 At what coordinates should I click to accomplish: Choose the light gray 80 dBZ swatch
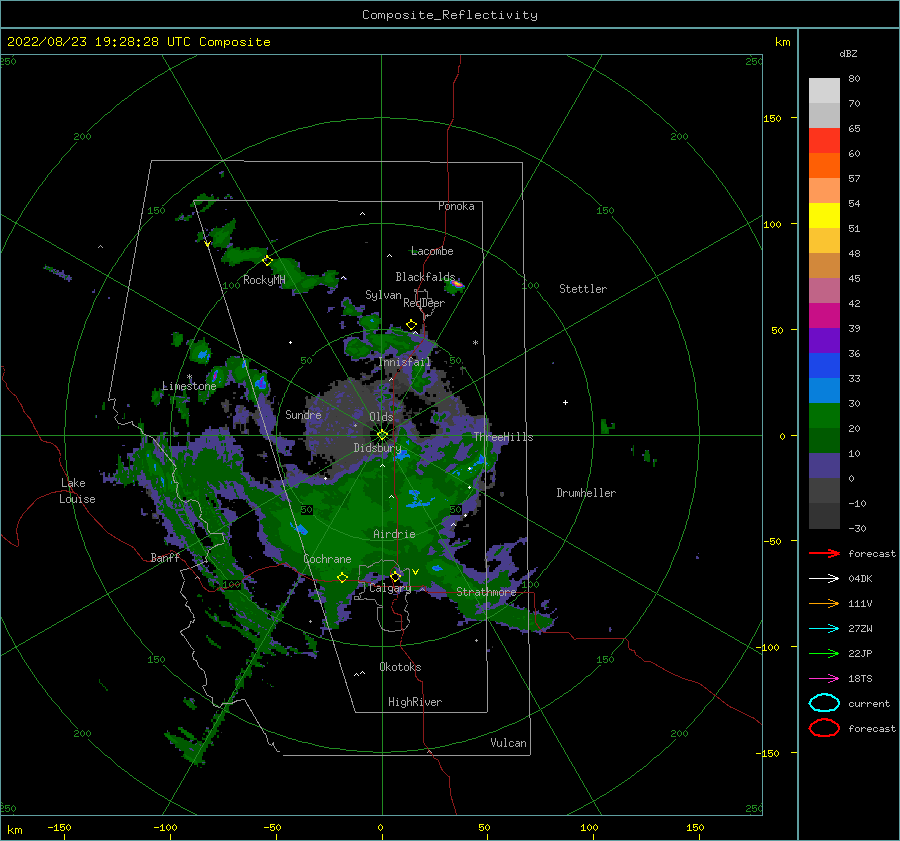coord(824,91)
